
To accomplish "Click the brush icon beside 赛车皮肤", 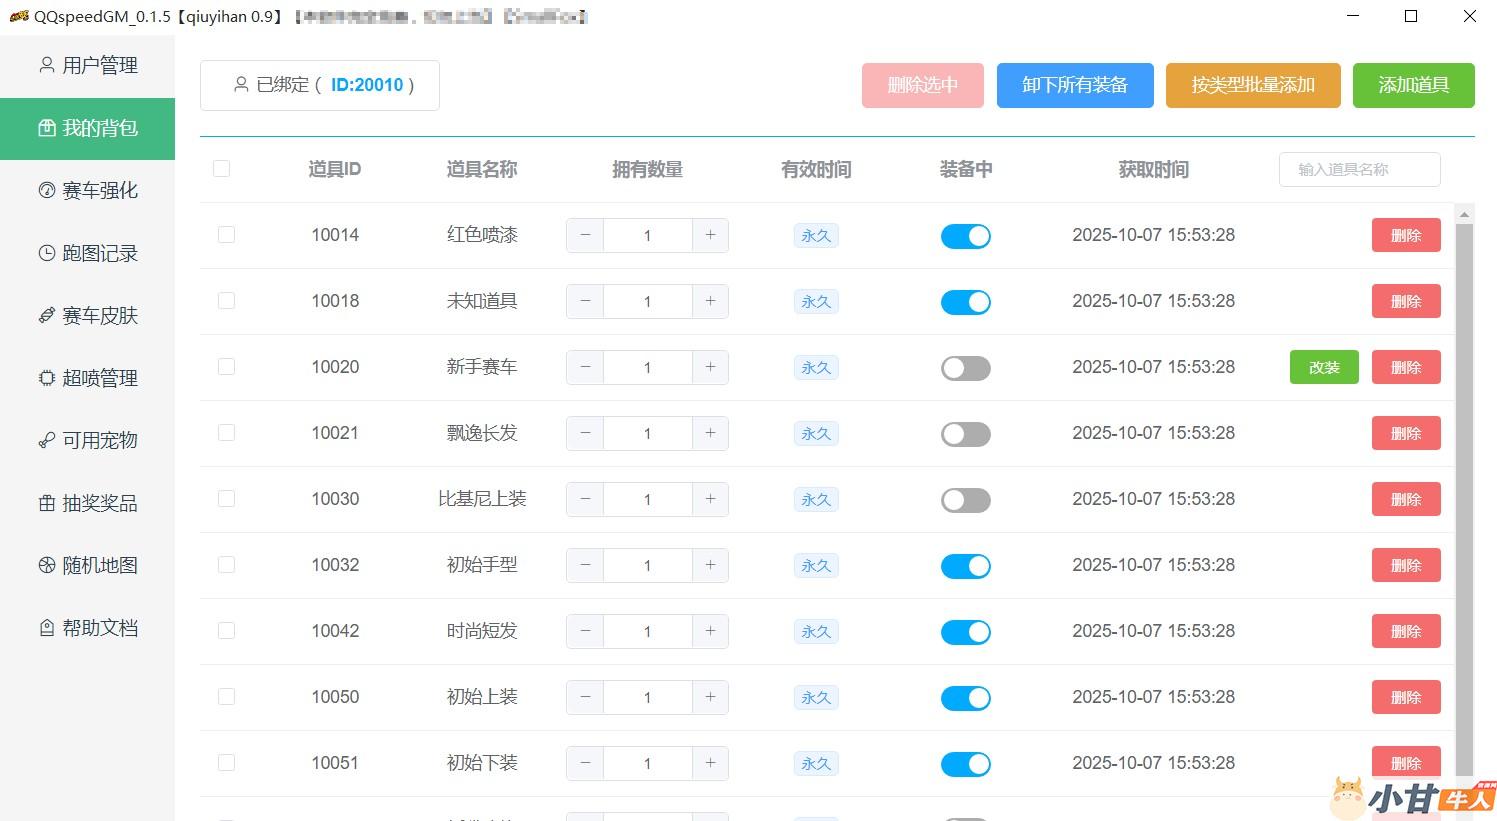I will [46, 316].
